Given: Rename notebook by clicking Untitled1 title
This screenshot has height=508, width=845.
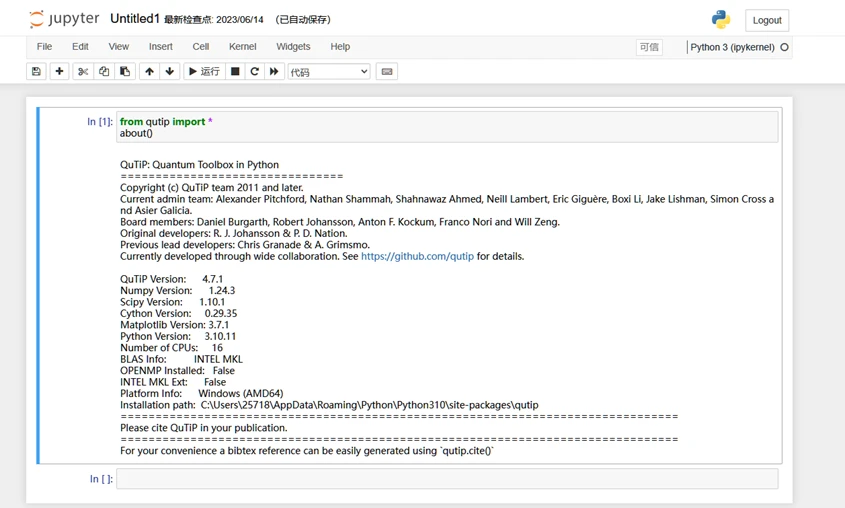Looking at the screenshot, I should [x=135, y=19].
